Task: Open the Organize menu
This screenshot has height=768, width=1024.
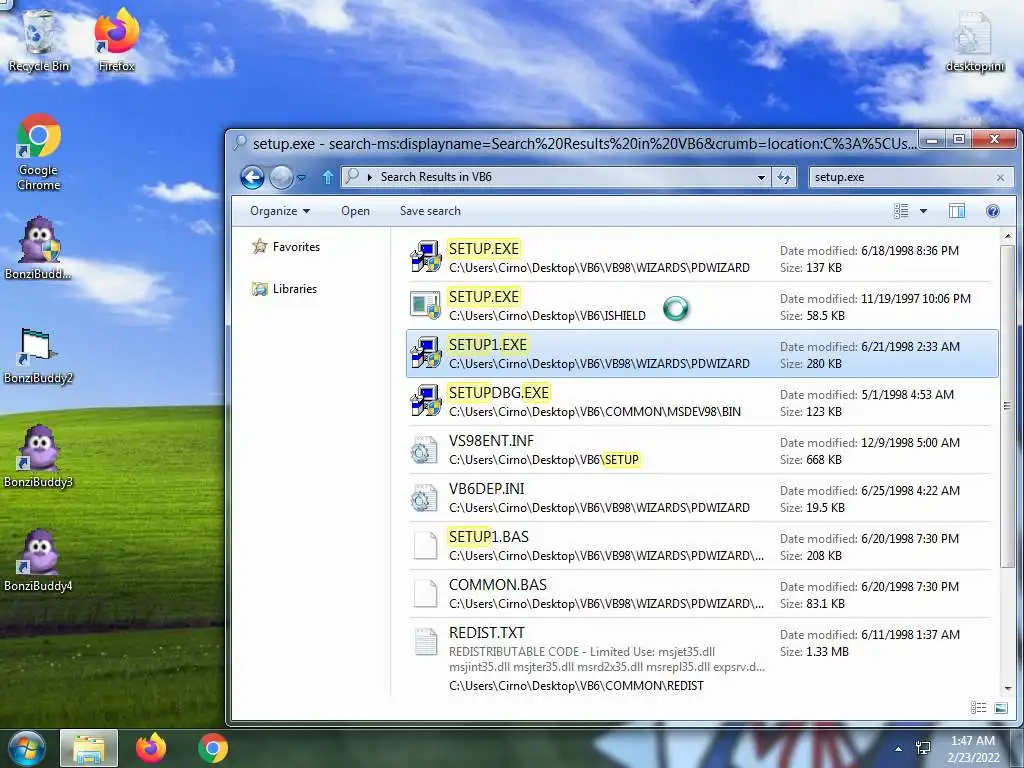Action: tap(280, 211)
